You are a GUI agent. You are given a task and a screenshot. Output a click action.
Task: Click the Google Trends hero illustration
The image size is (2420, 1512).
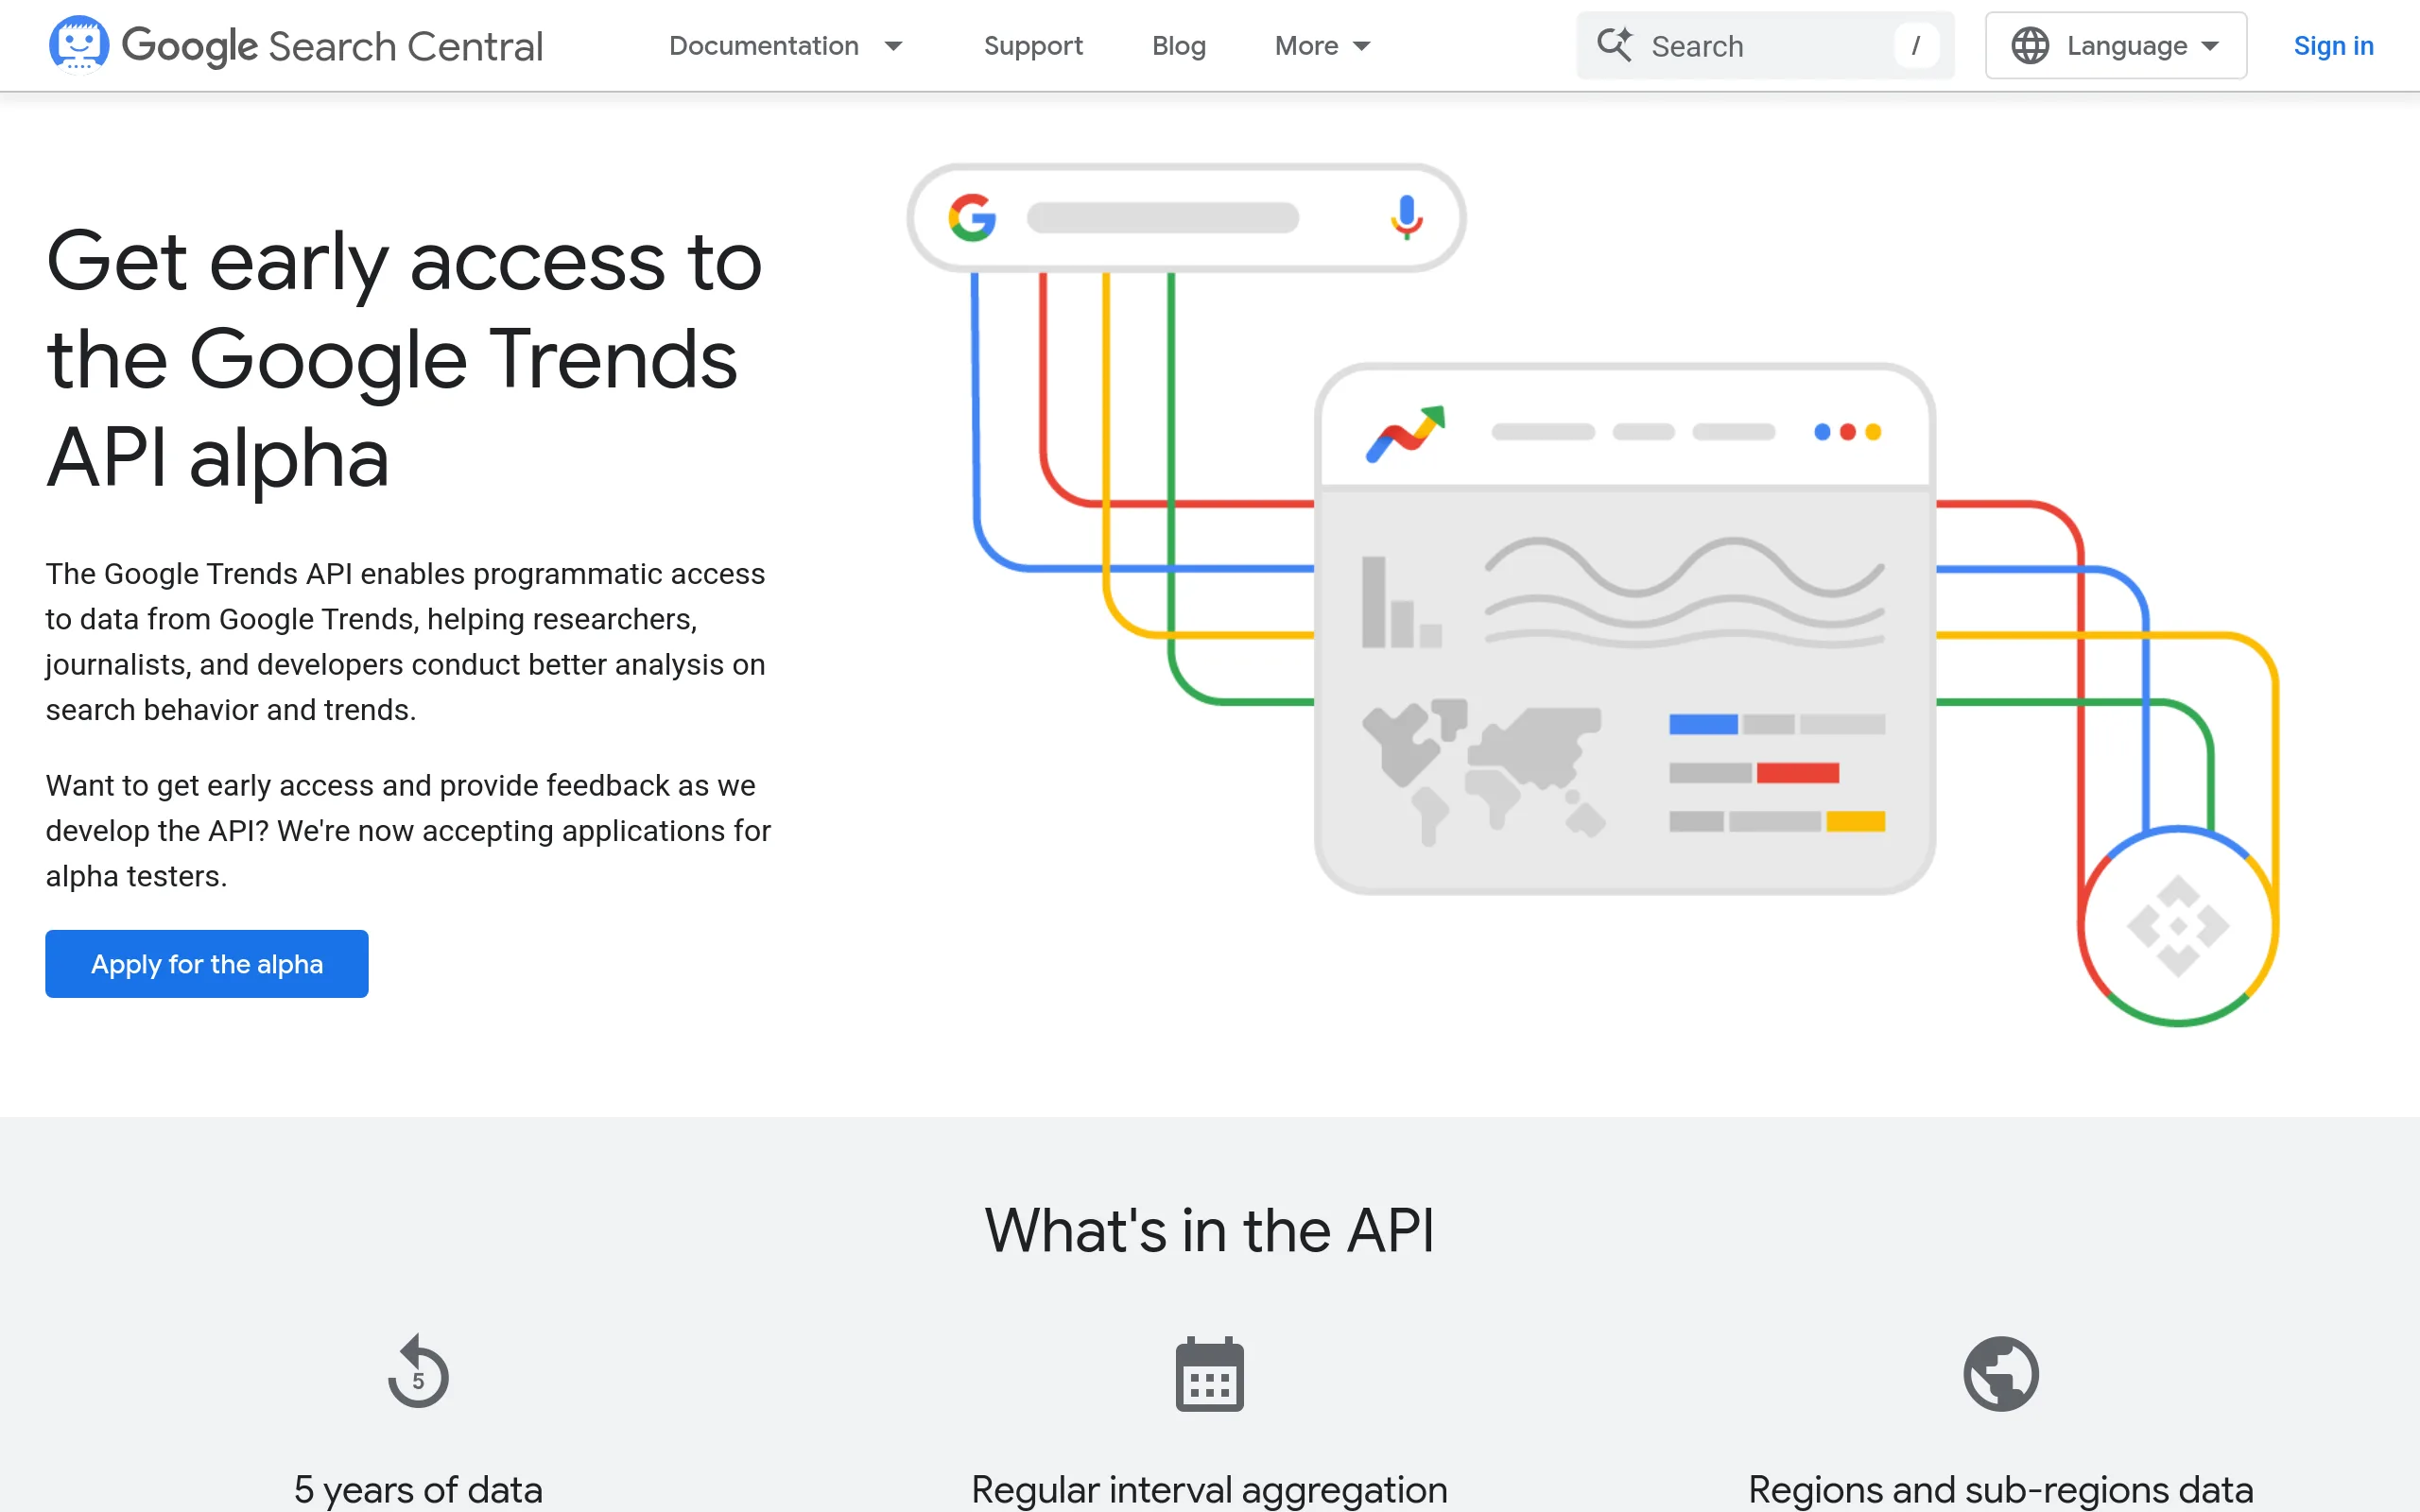click(1593, 595)
